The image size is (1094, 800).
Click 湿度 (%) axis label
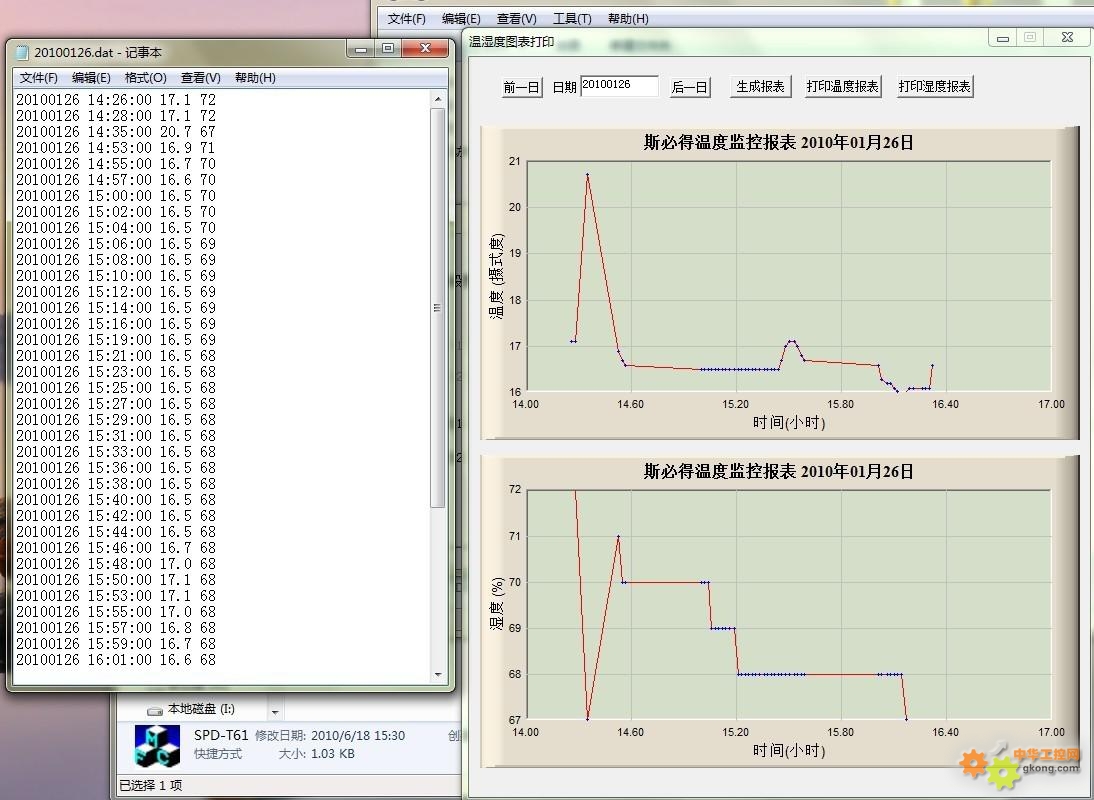(496, 604)
